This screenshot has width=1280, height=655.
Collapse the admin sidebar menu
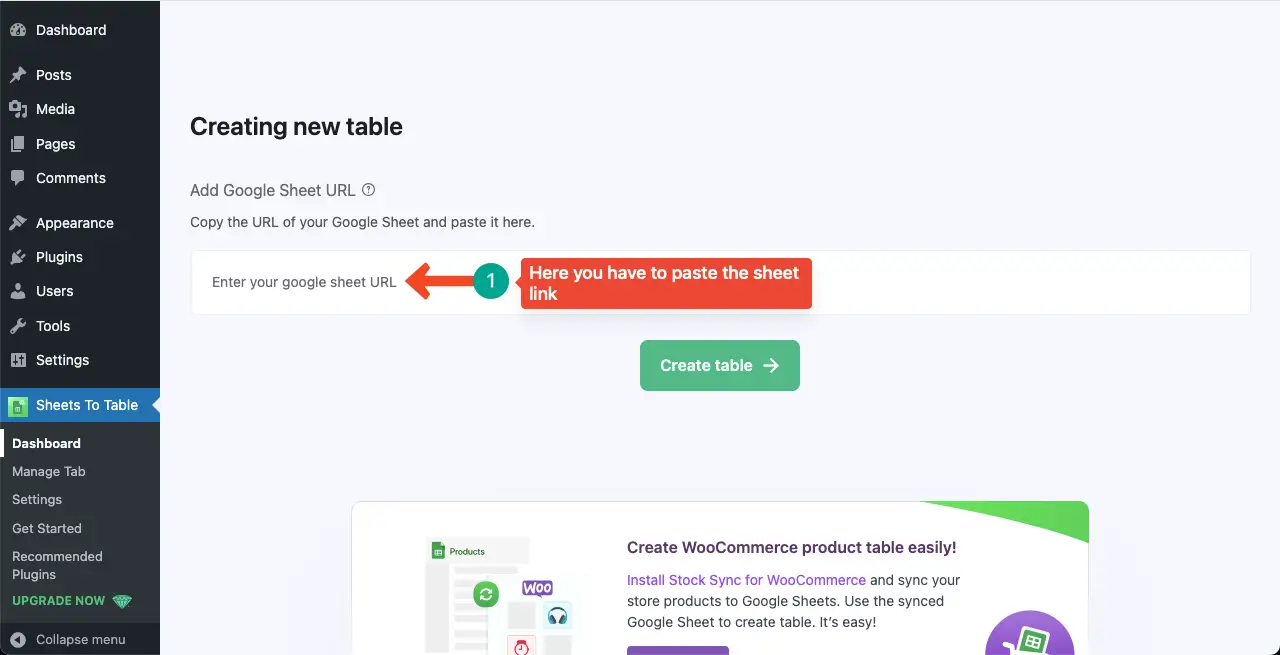point(68,640)
